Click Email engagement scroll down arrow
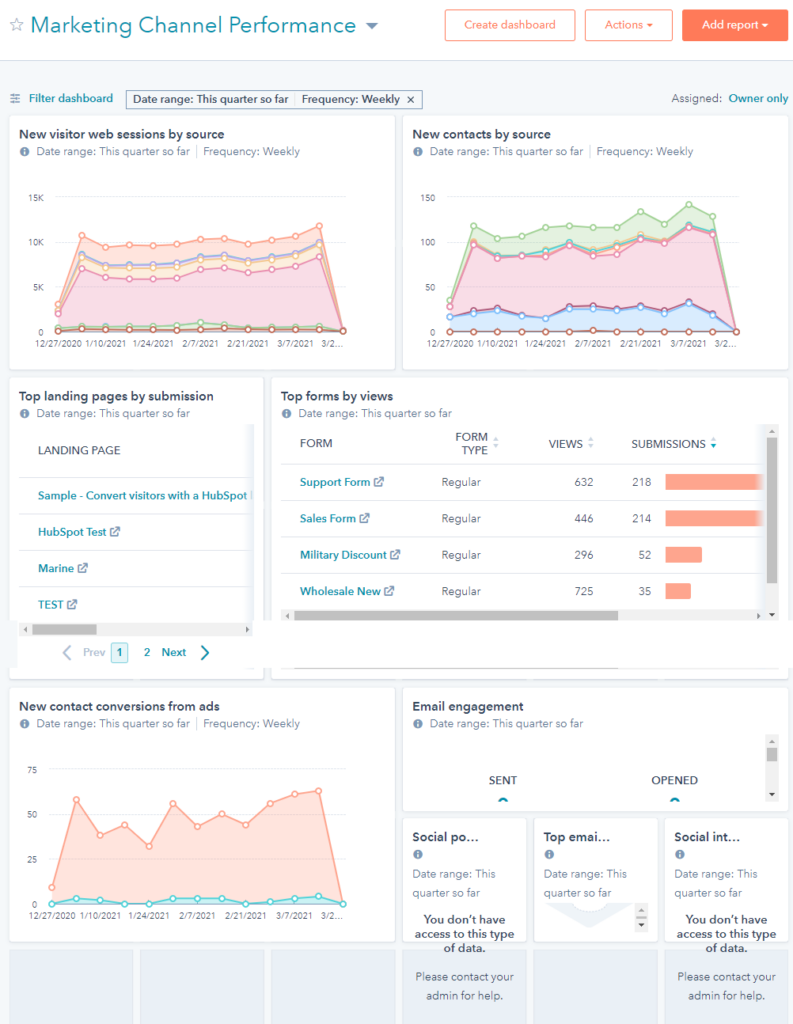 point(772,795)
